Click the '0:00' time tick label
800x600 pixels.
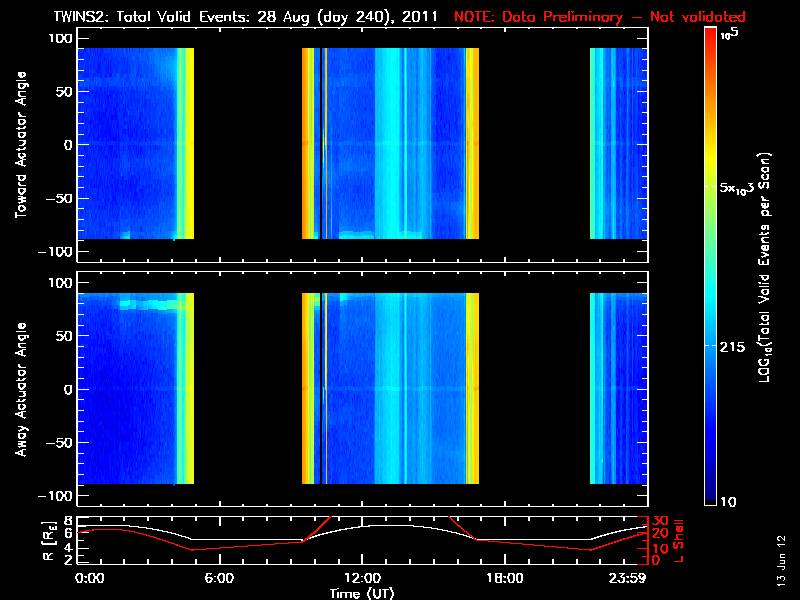(x=89, y=578)
